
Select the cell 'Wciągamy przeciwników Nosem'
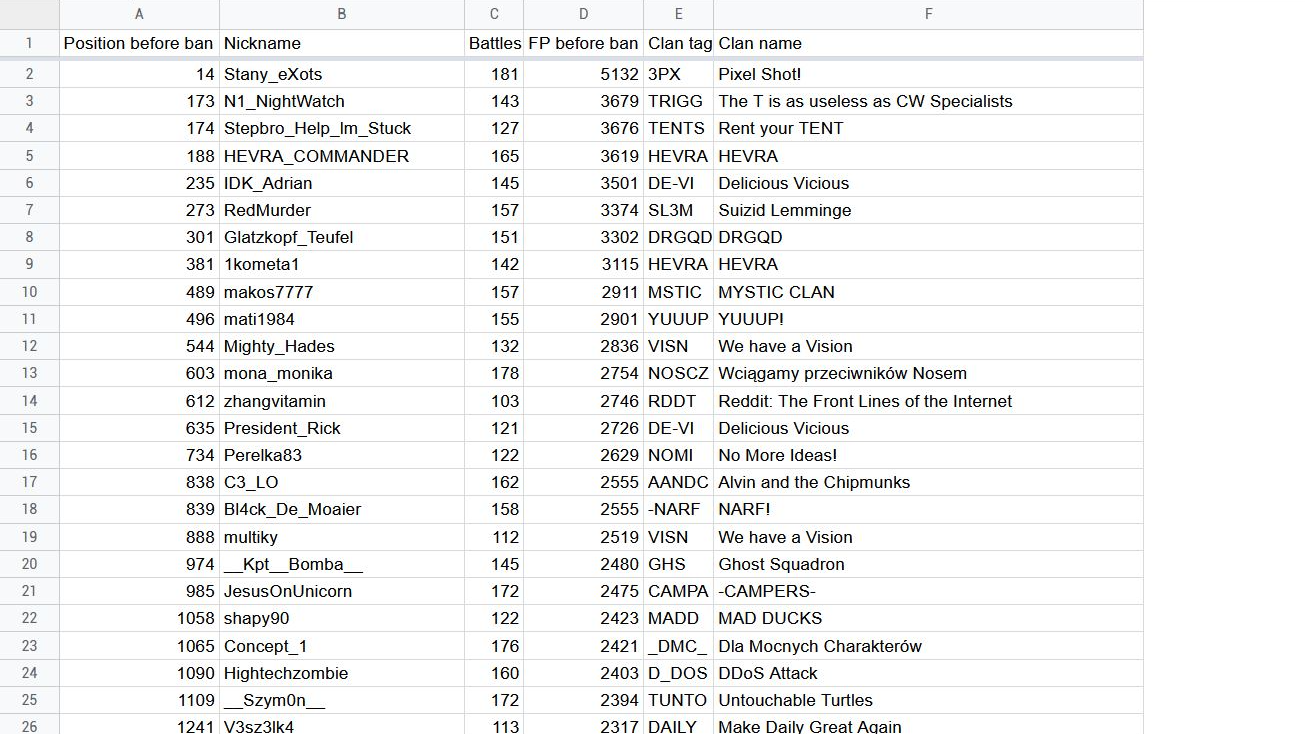click(x=929, y=373)
